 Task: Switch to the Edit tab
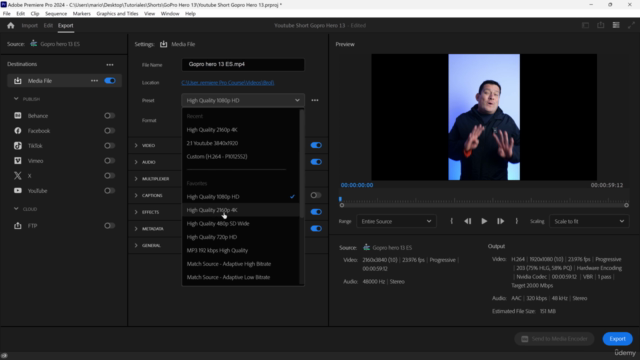click(48, 25)
